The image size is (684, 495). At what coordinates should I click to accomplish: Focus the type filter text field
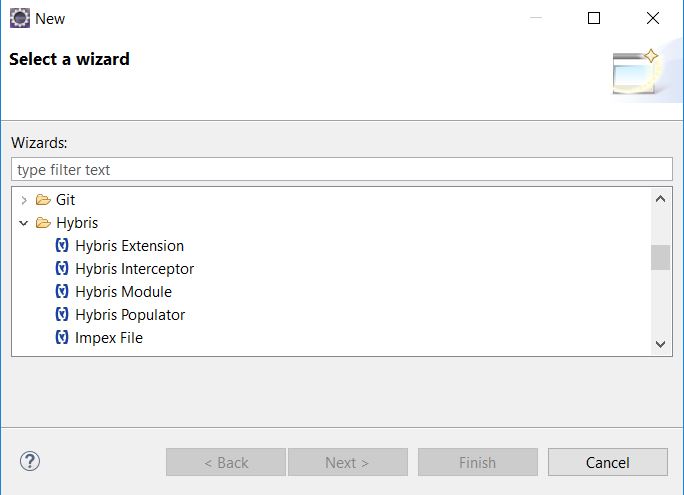click(342, 169)
